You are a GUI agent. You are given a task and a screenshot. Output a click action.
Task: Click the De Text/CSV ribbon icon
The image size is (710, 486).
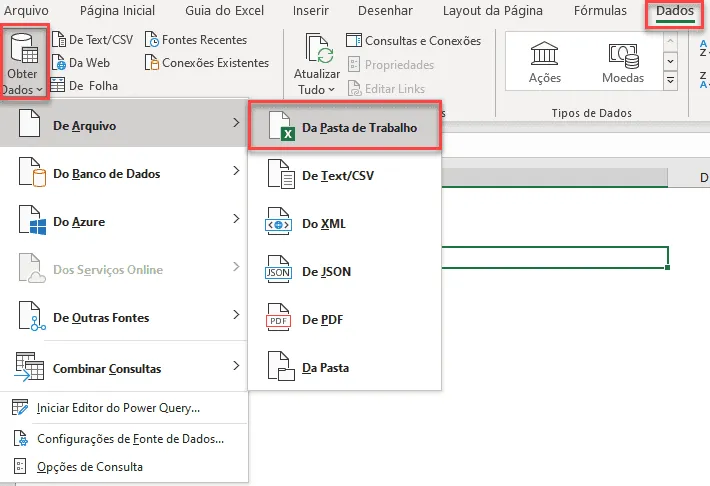tap(59, 39)
